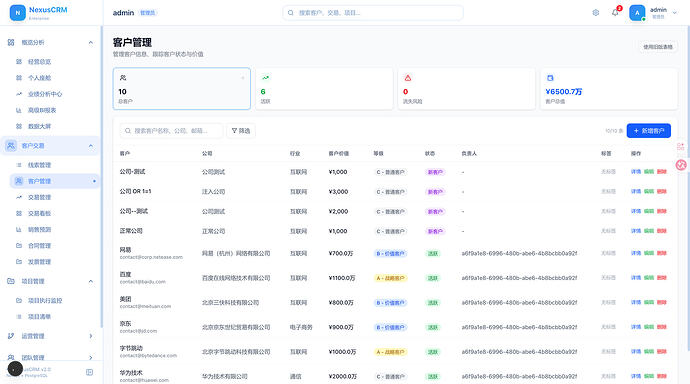
Task: Click the dark round button at bottom-left
Action: tap(15, 369)
